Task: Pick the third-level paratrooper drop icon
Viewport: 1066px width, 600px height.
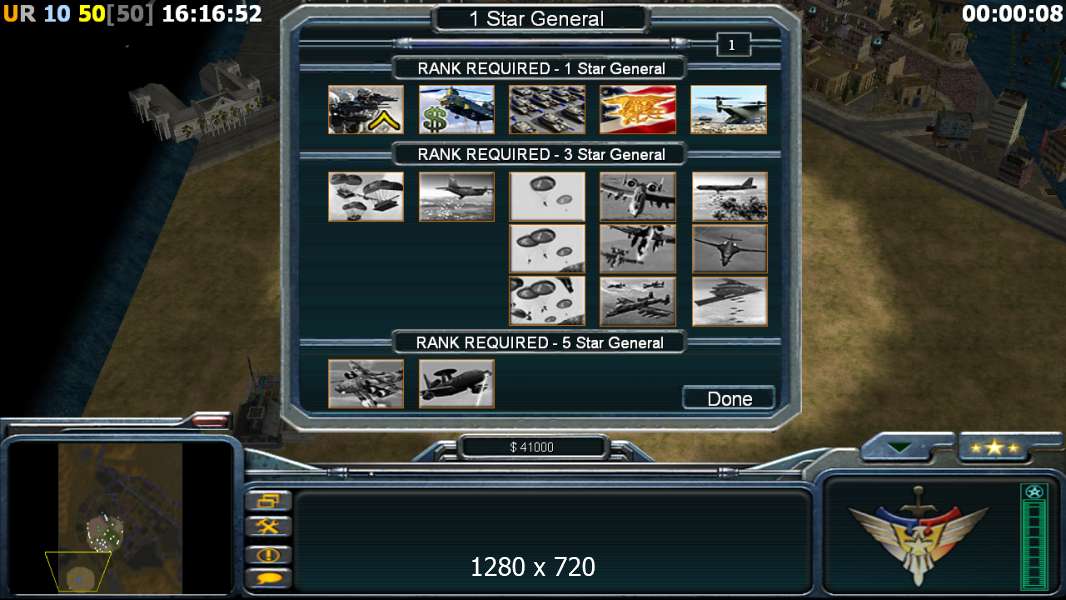Action: coord(547,301)
